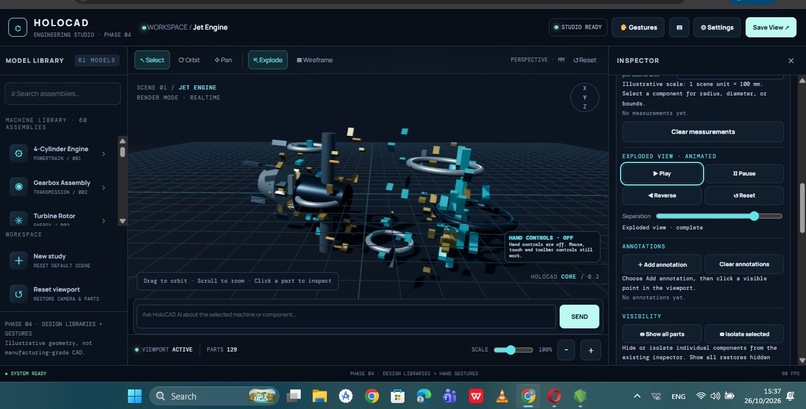Image resolution: width=806 pixels, height=409 pixels.
Task: Switch to the Pan tool
Action: click(223, 60)
